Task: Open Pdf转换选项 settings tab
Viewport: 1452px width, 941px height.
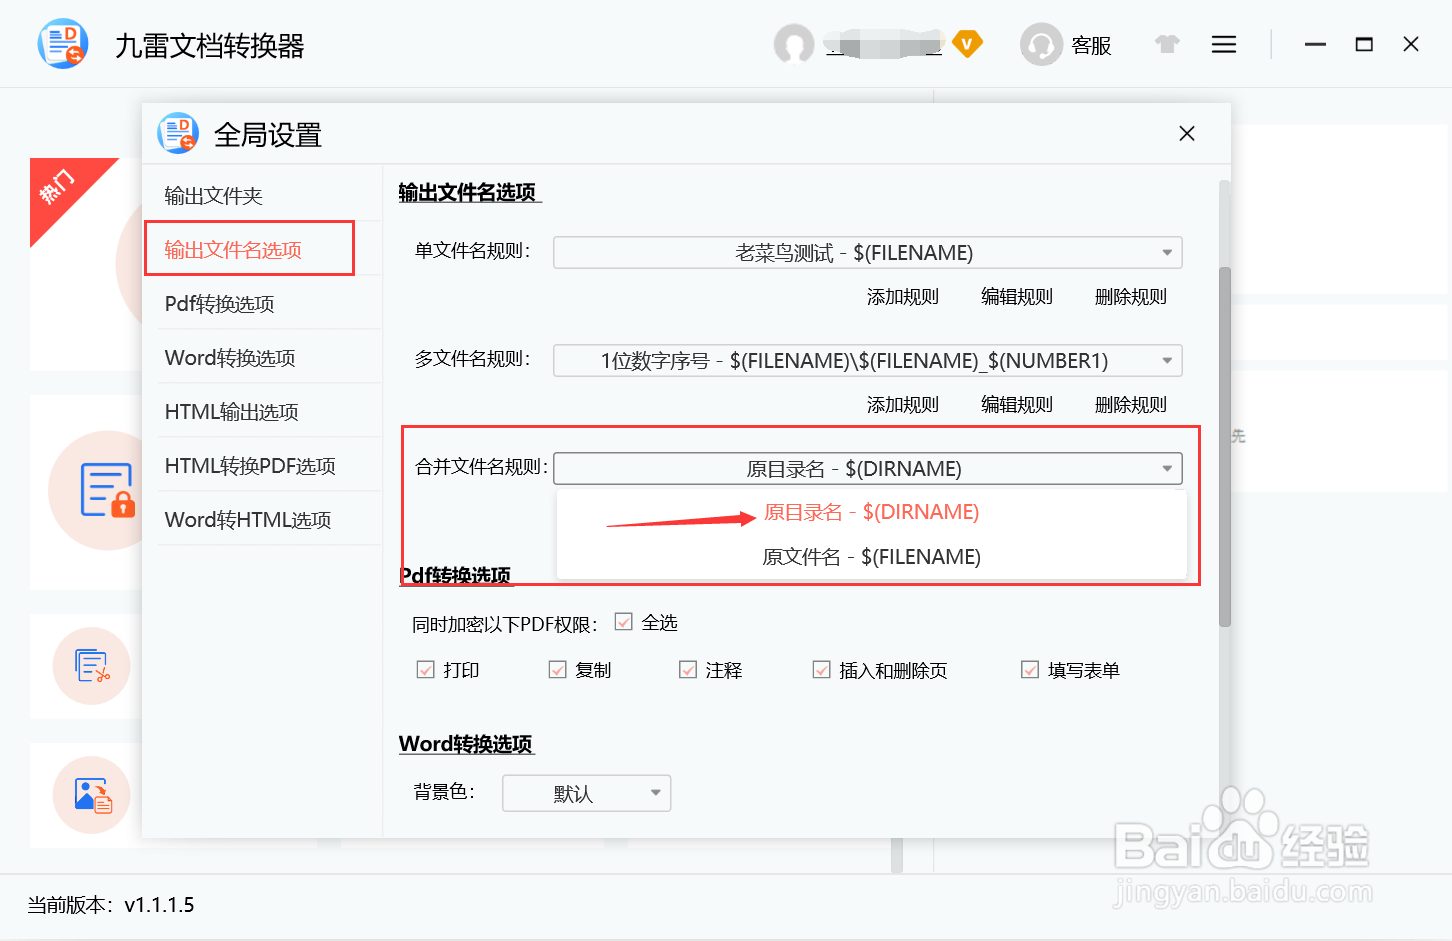Action: click(270, 304)
